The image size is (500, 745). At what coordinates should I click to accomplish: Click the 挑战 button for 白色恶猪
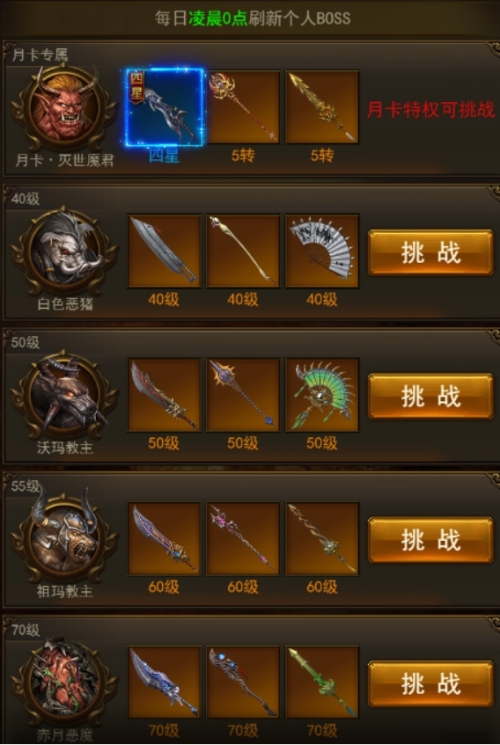point(430,252)
